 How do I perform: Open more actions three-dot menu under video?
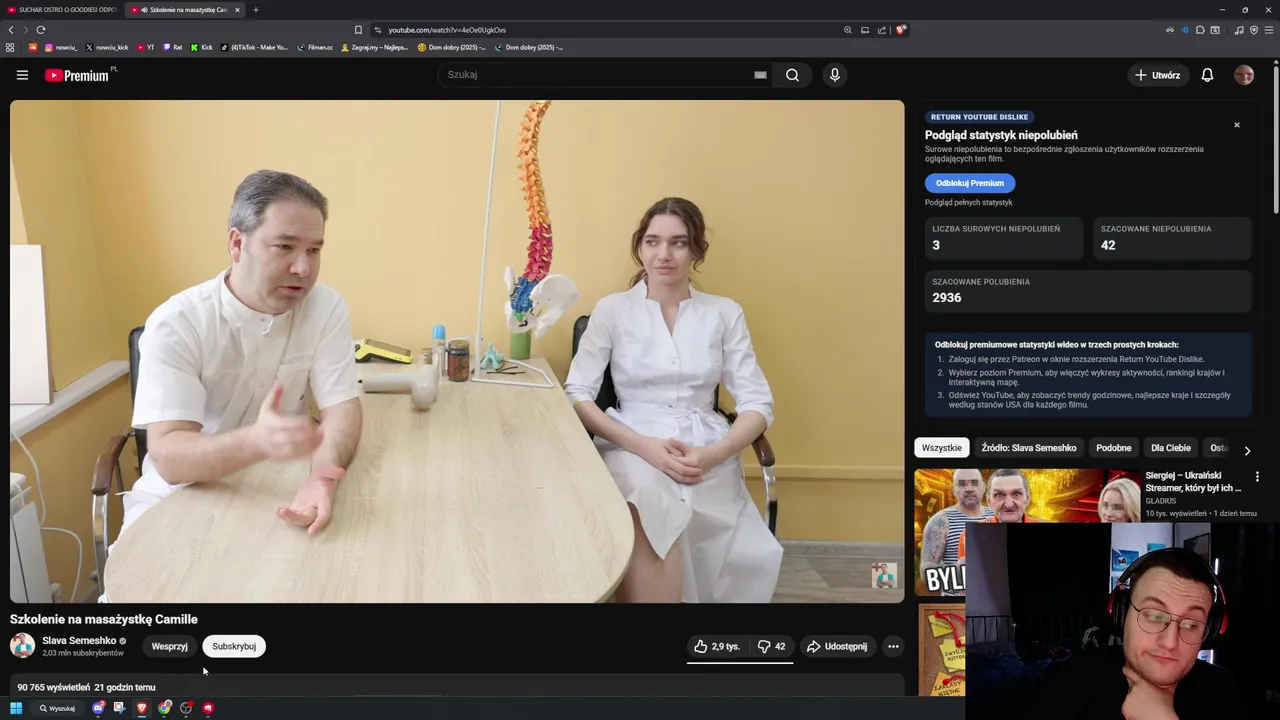click(893, 646)
